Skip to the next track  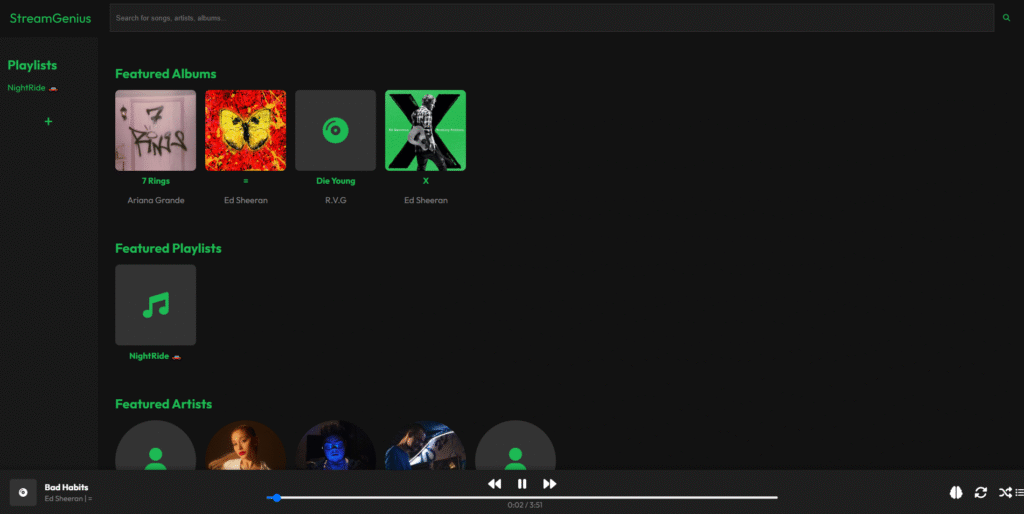coord(549,484)
